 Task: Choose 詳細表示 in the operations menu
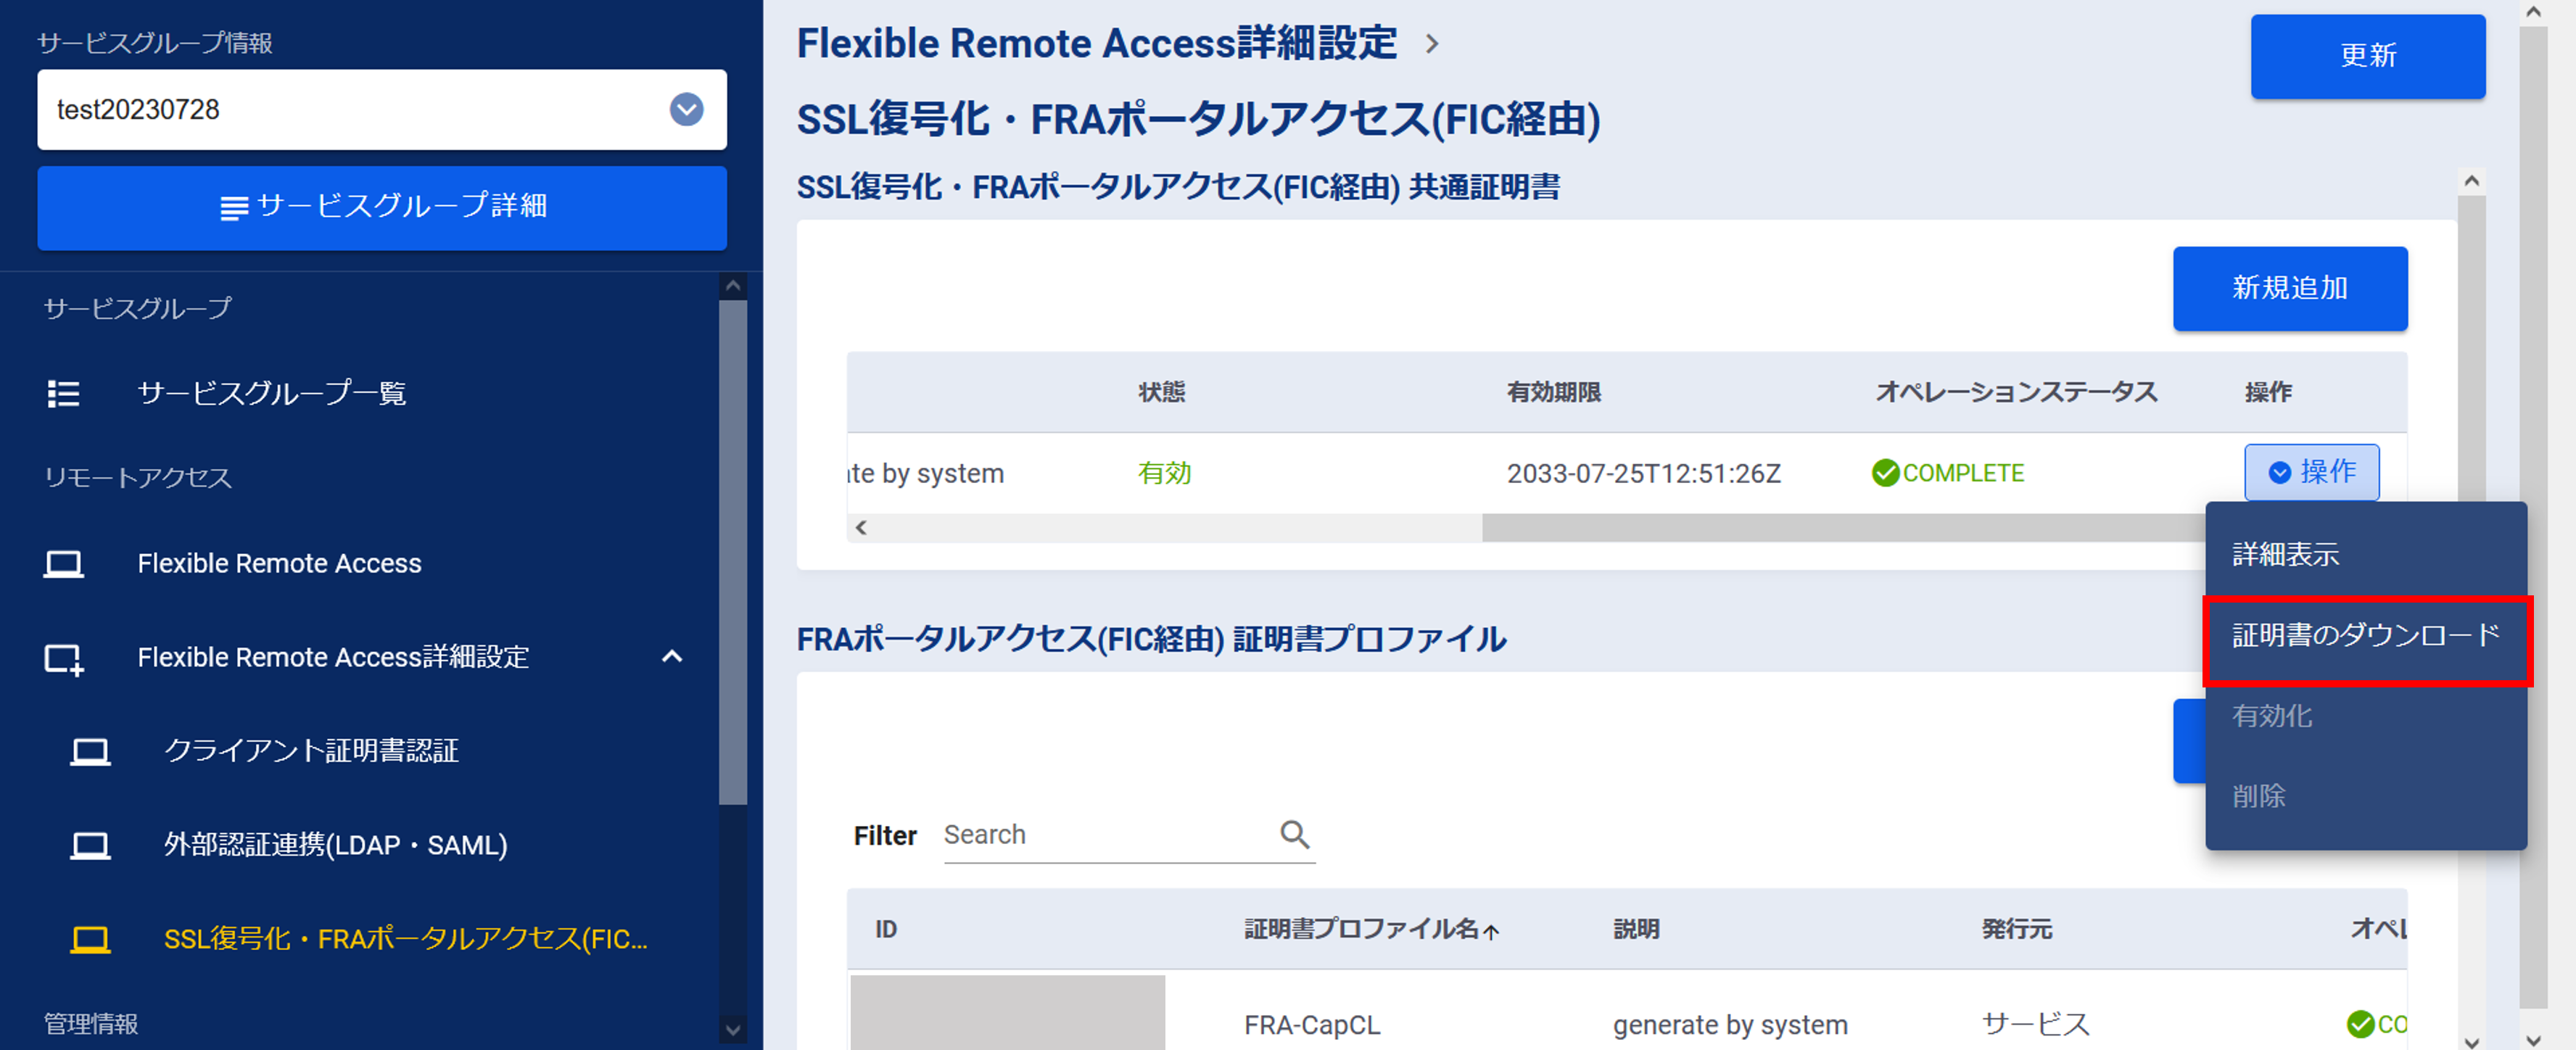(2285, 554)
